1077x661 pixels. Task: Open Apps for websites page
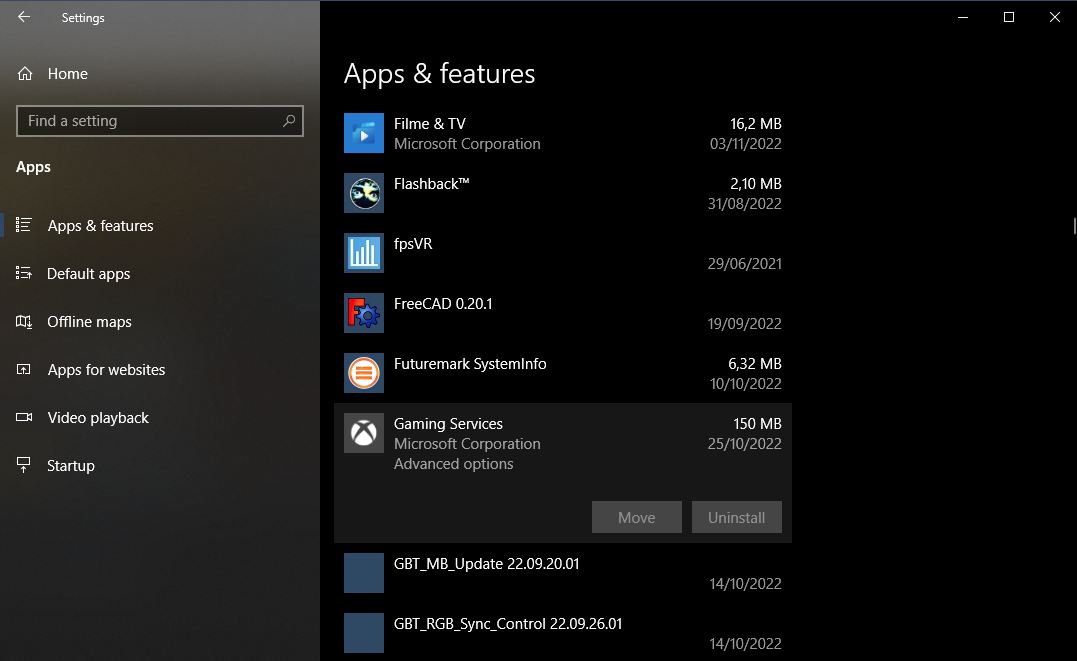coord(160,370)
